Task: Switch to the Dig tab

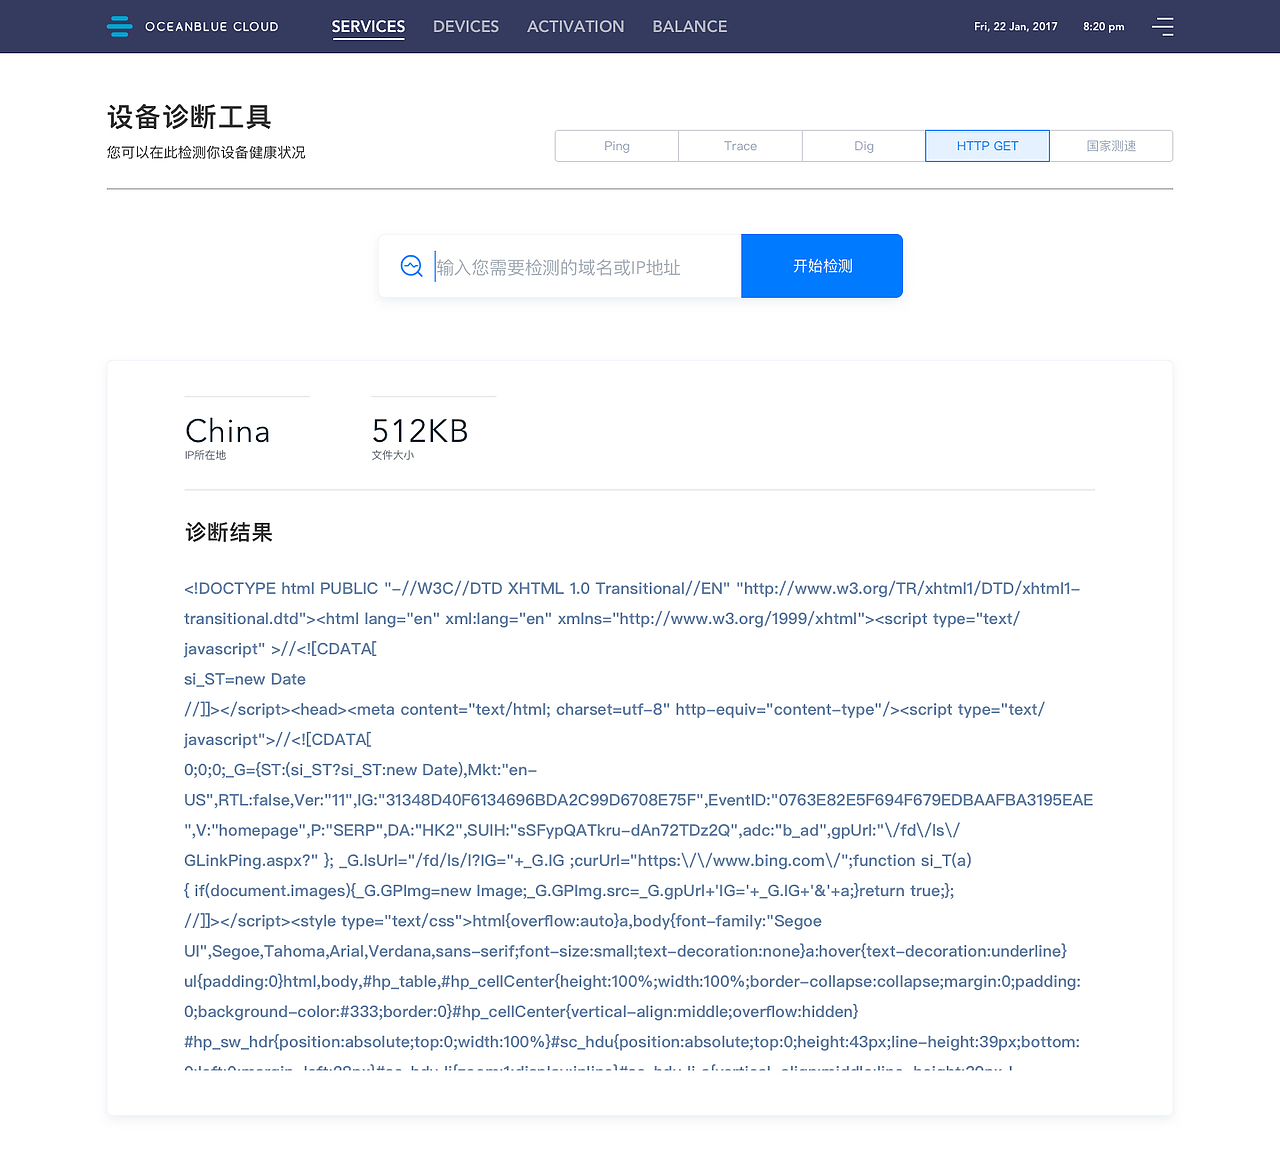Action: [x=864, y=146]
